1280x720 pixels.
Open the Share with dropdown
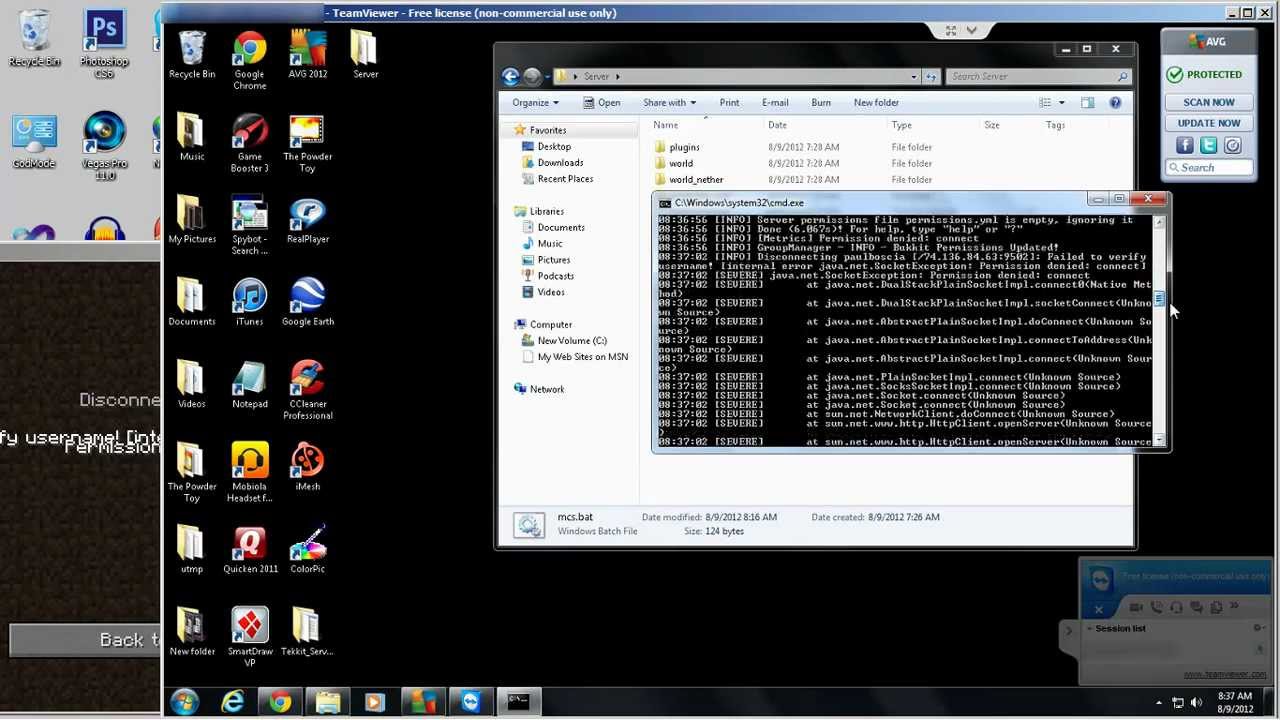[x=670, y=102]
